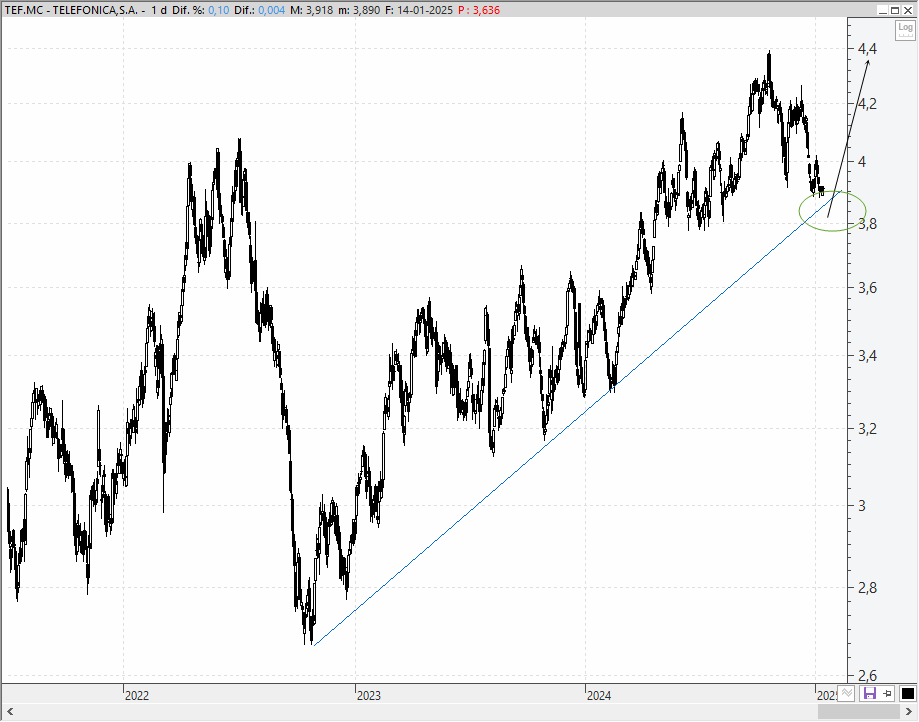Click the 4,4 price axis label
The image size is (919, 722).
coord(867,49)
